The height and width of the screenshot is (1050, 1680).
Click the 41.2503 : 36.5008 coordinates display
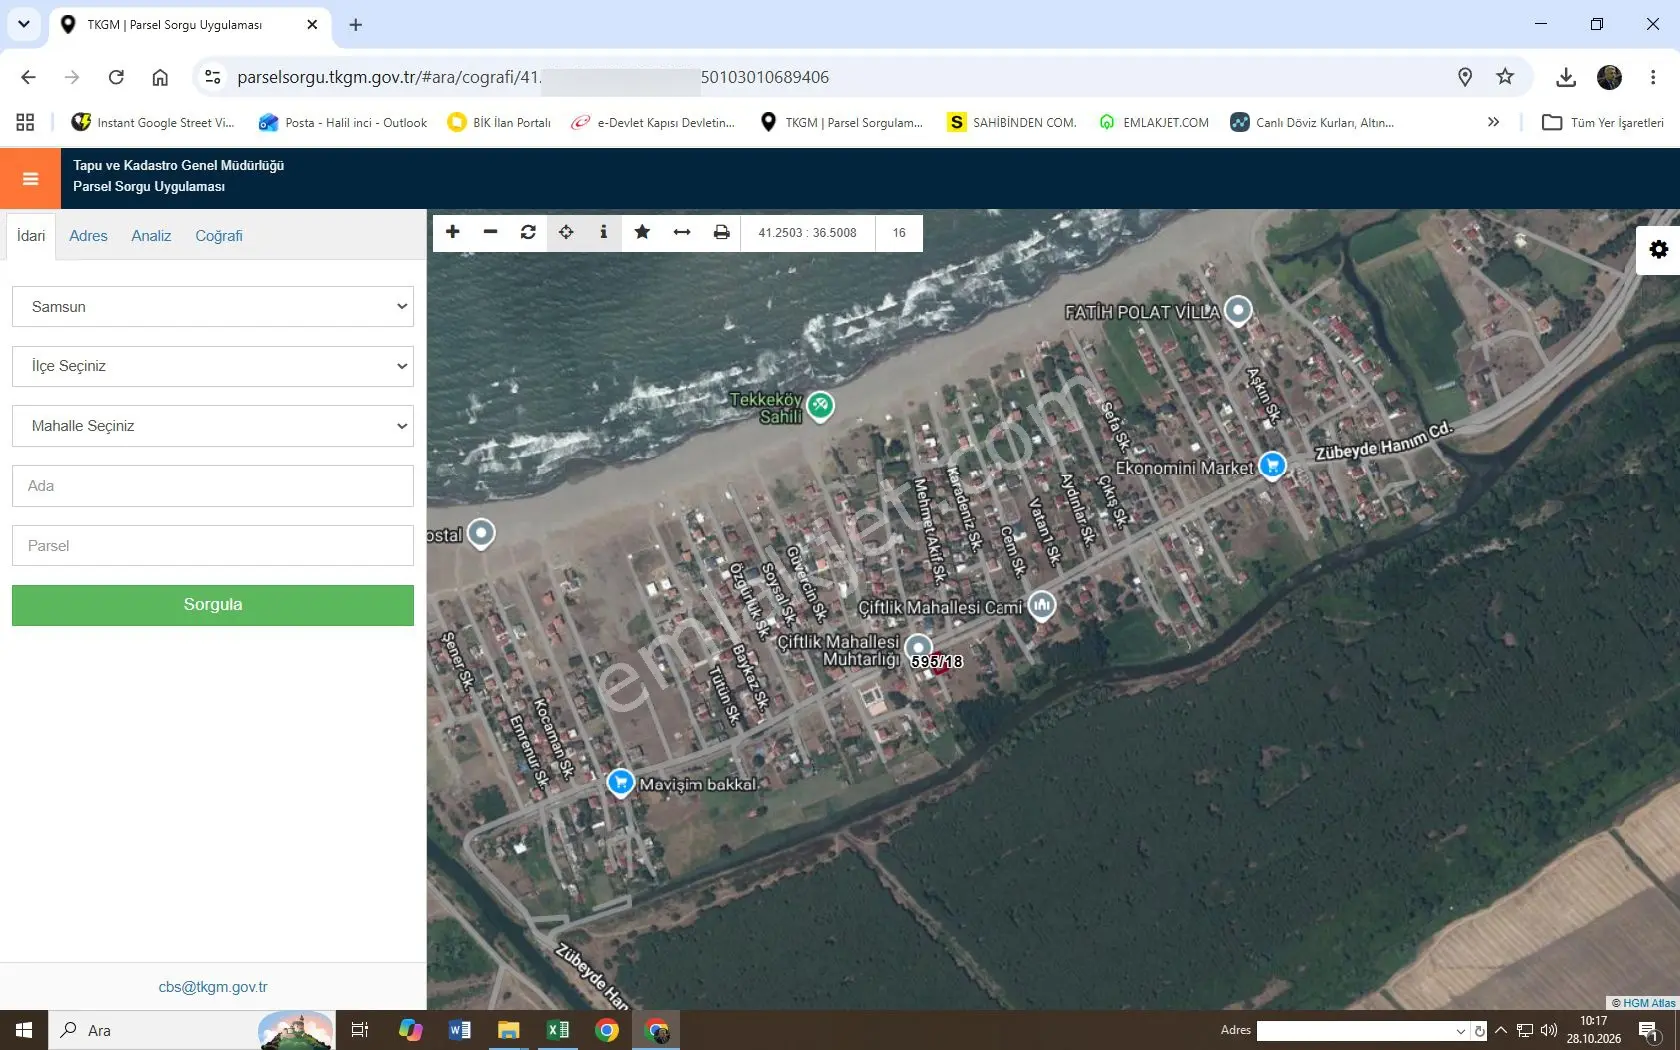807,232
